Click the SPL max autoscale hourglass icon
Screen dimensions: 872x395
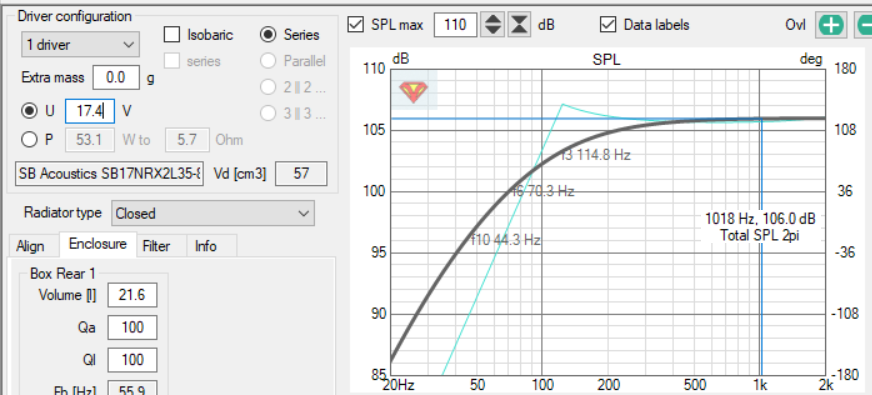(x=519, y=25)
